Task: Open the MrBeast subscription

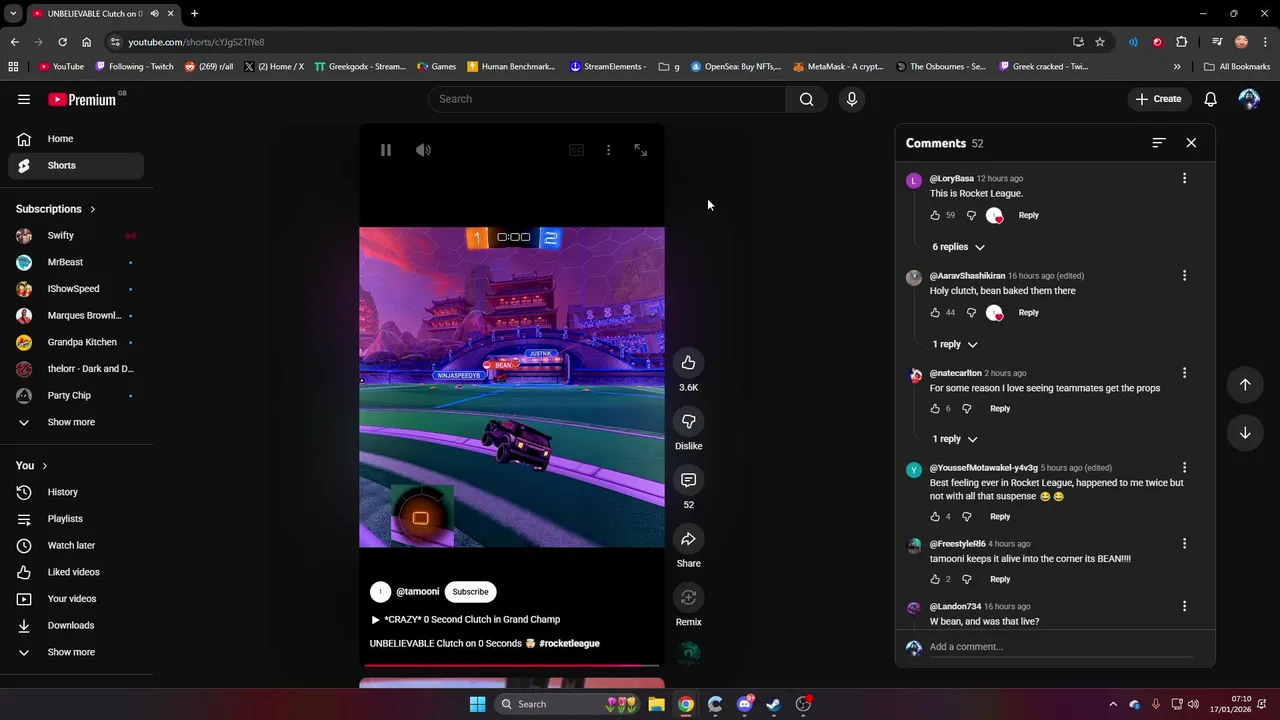Action: [x=76, y=262]
